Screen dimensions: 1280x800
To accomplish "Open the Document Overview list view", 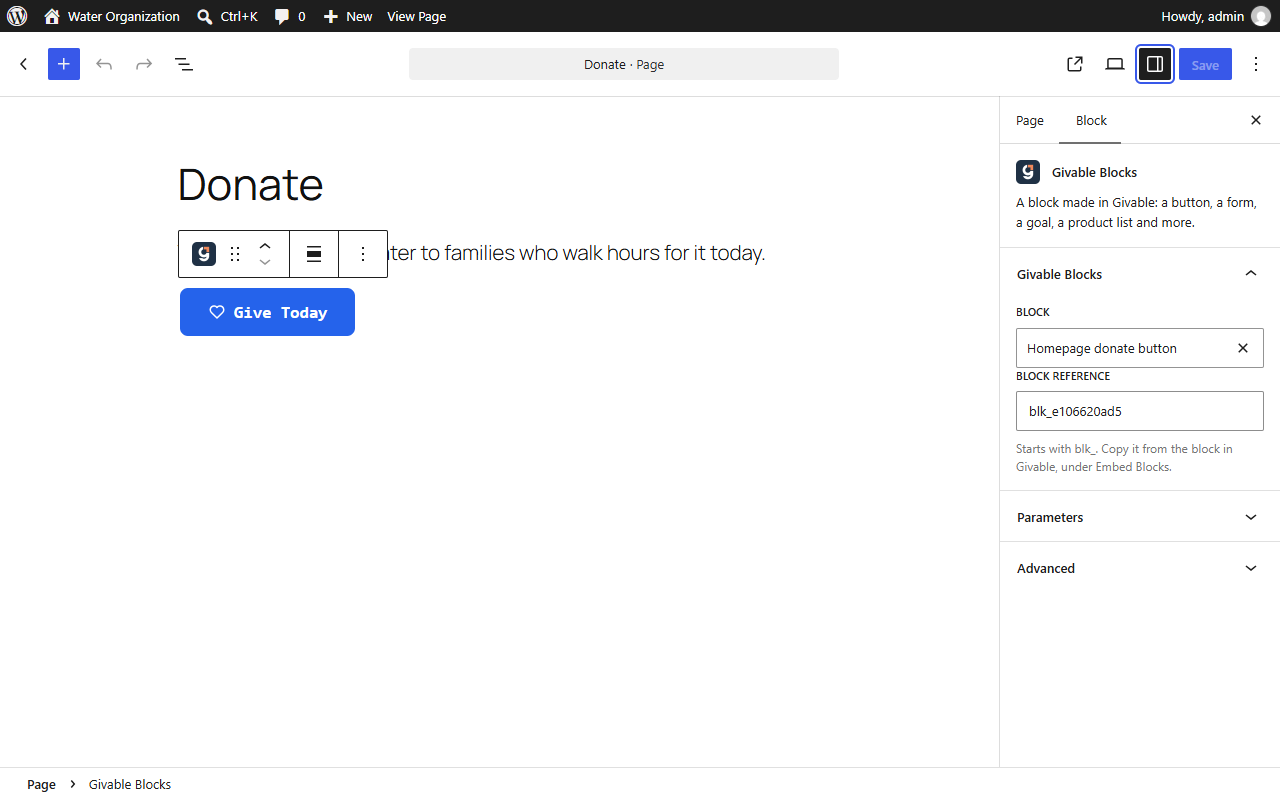I will [x=184, y=64].
